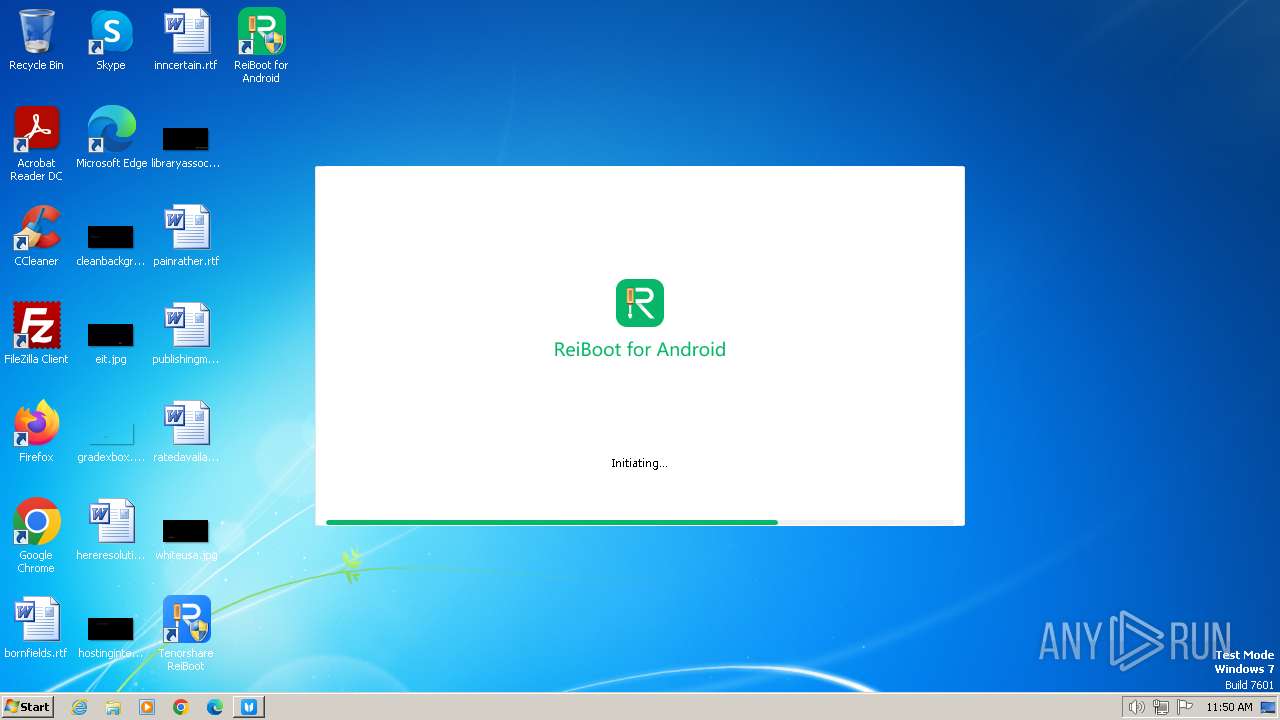Click the Show desktop button
This screenshot has height=720, width=1280.
1268,707
